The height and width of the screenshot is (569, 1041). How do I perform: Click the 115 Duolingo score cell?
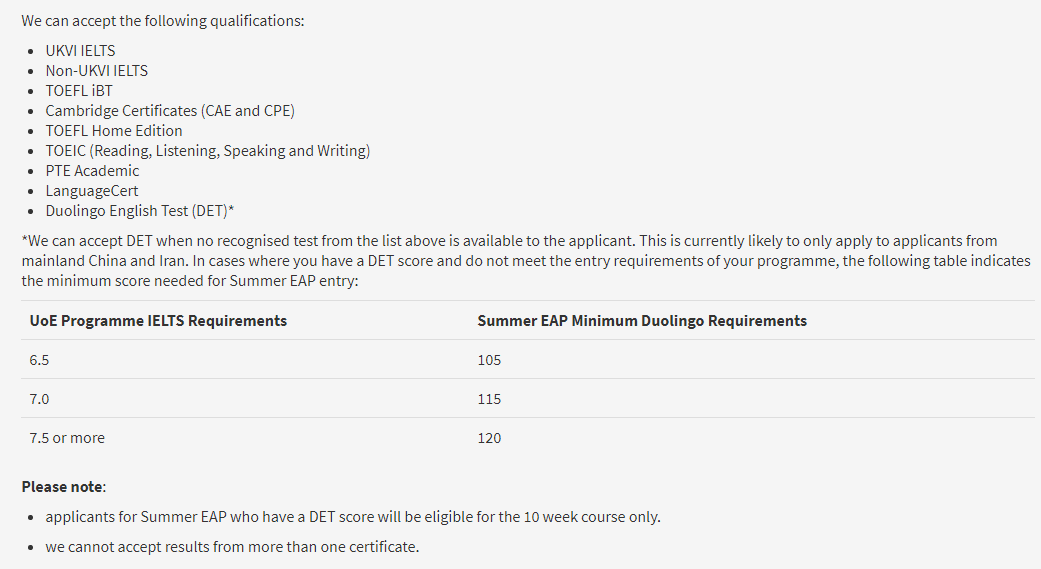tap(489, 399)
